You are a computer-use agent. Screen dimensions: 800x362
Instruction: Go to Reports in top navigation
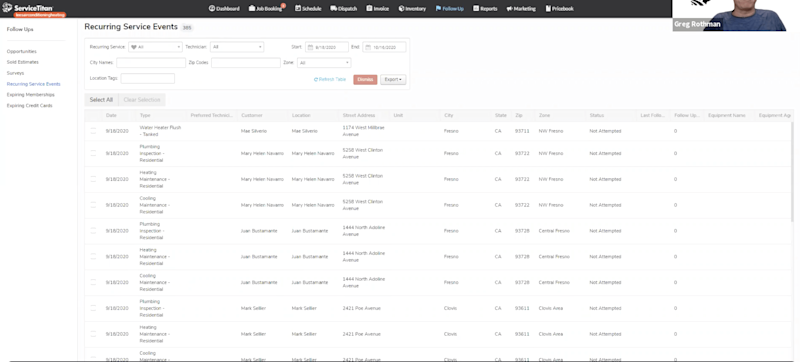pos(485,8)
